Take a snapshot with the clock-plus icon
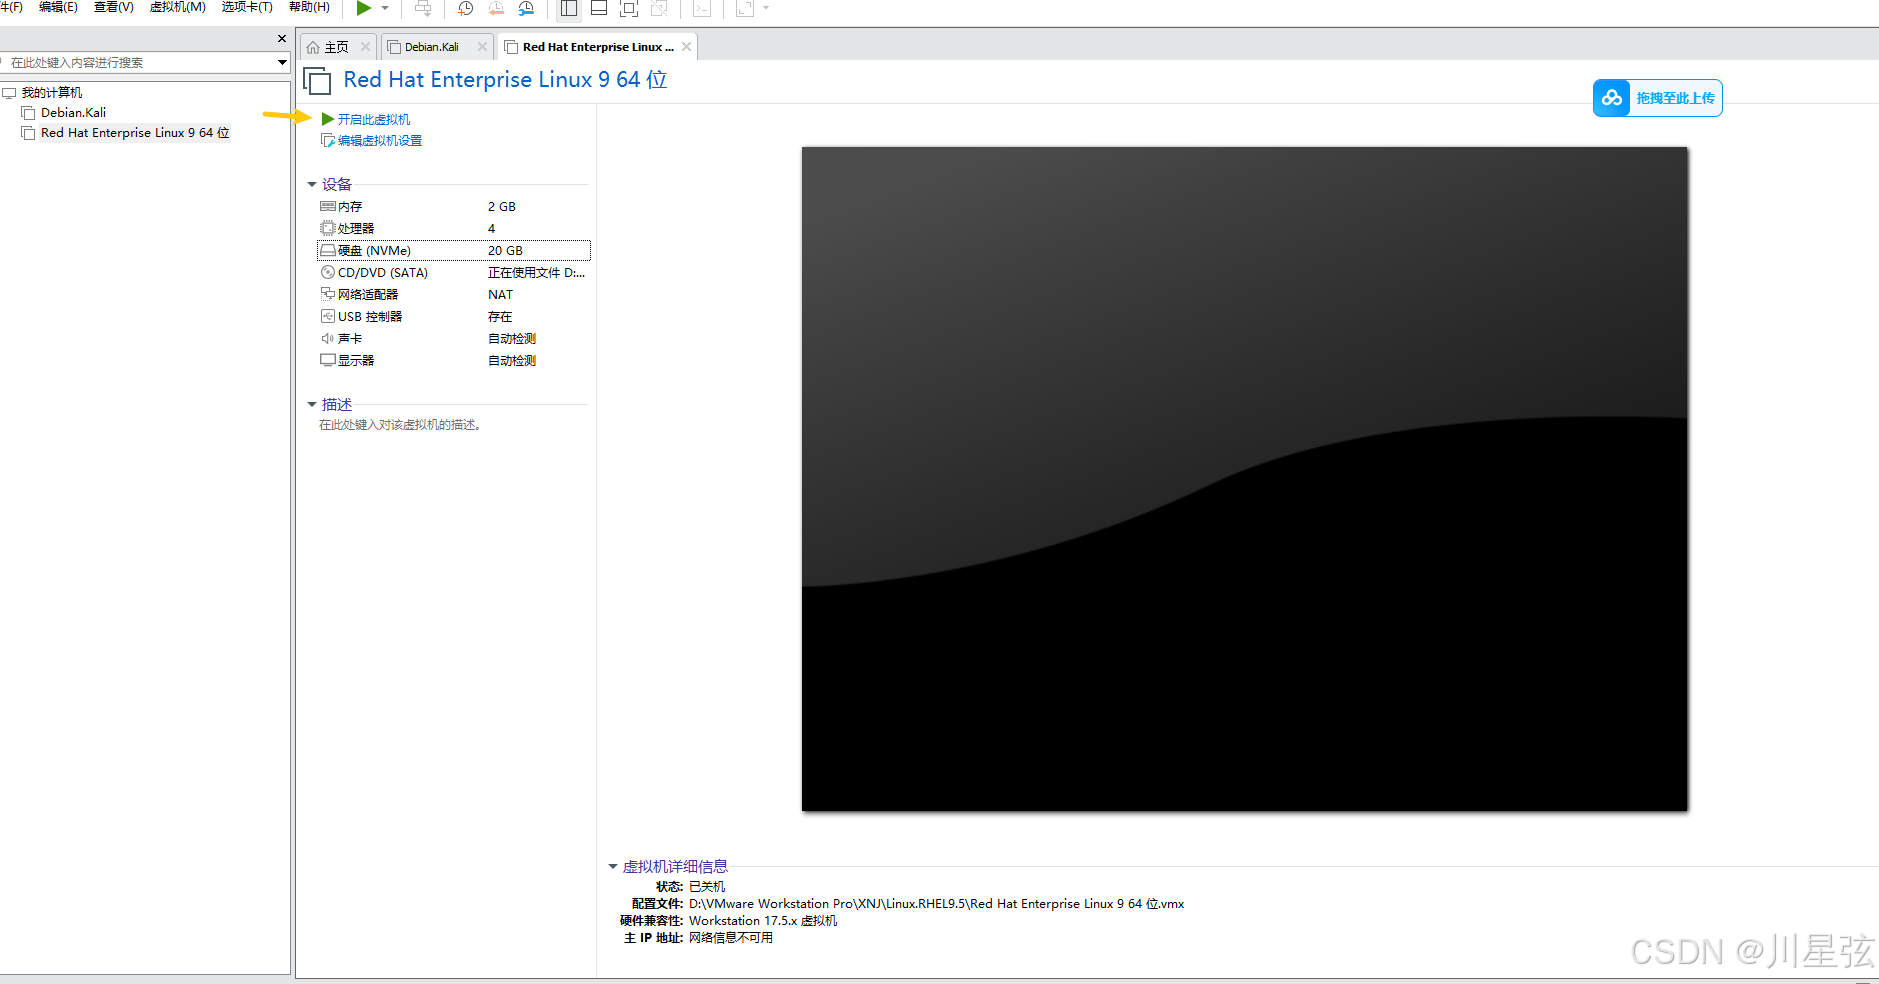The width and height of the screenshot is (1879, 984). [x=465, y=8]
